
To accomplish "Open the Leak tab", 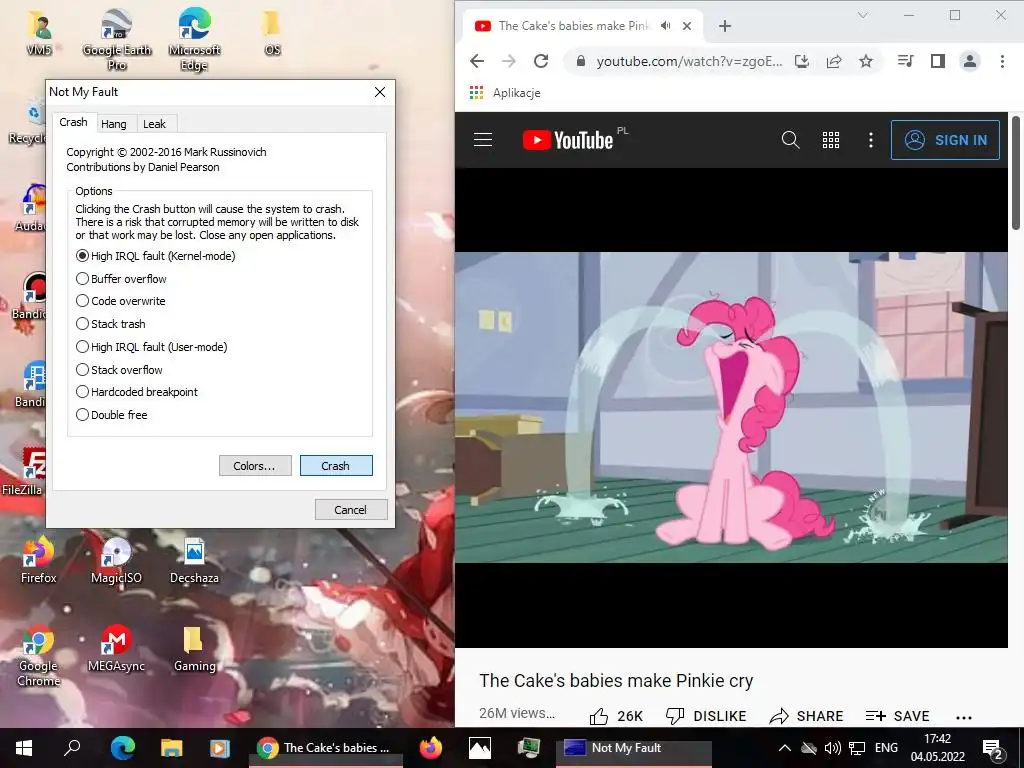I will (x=154, y=123).
